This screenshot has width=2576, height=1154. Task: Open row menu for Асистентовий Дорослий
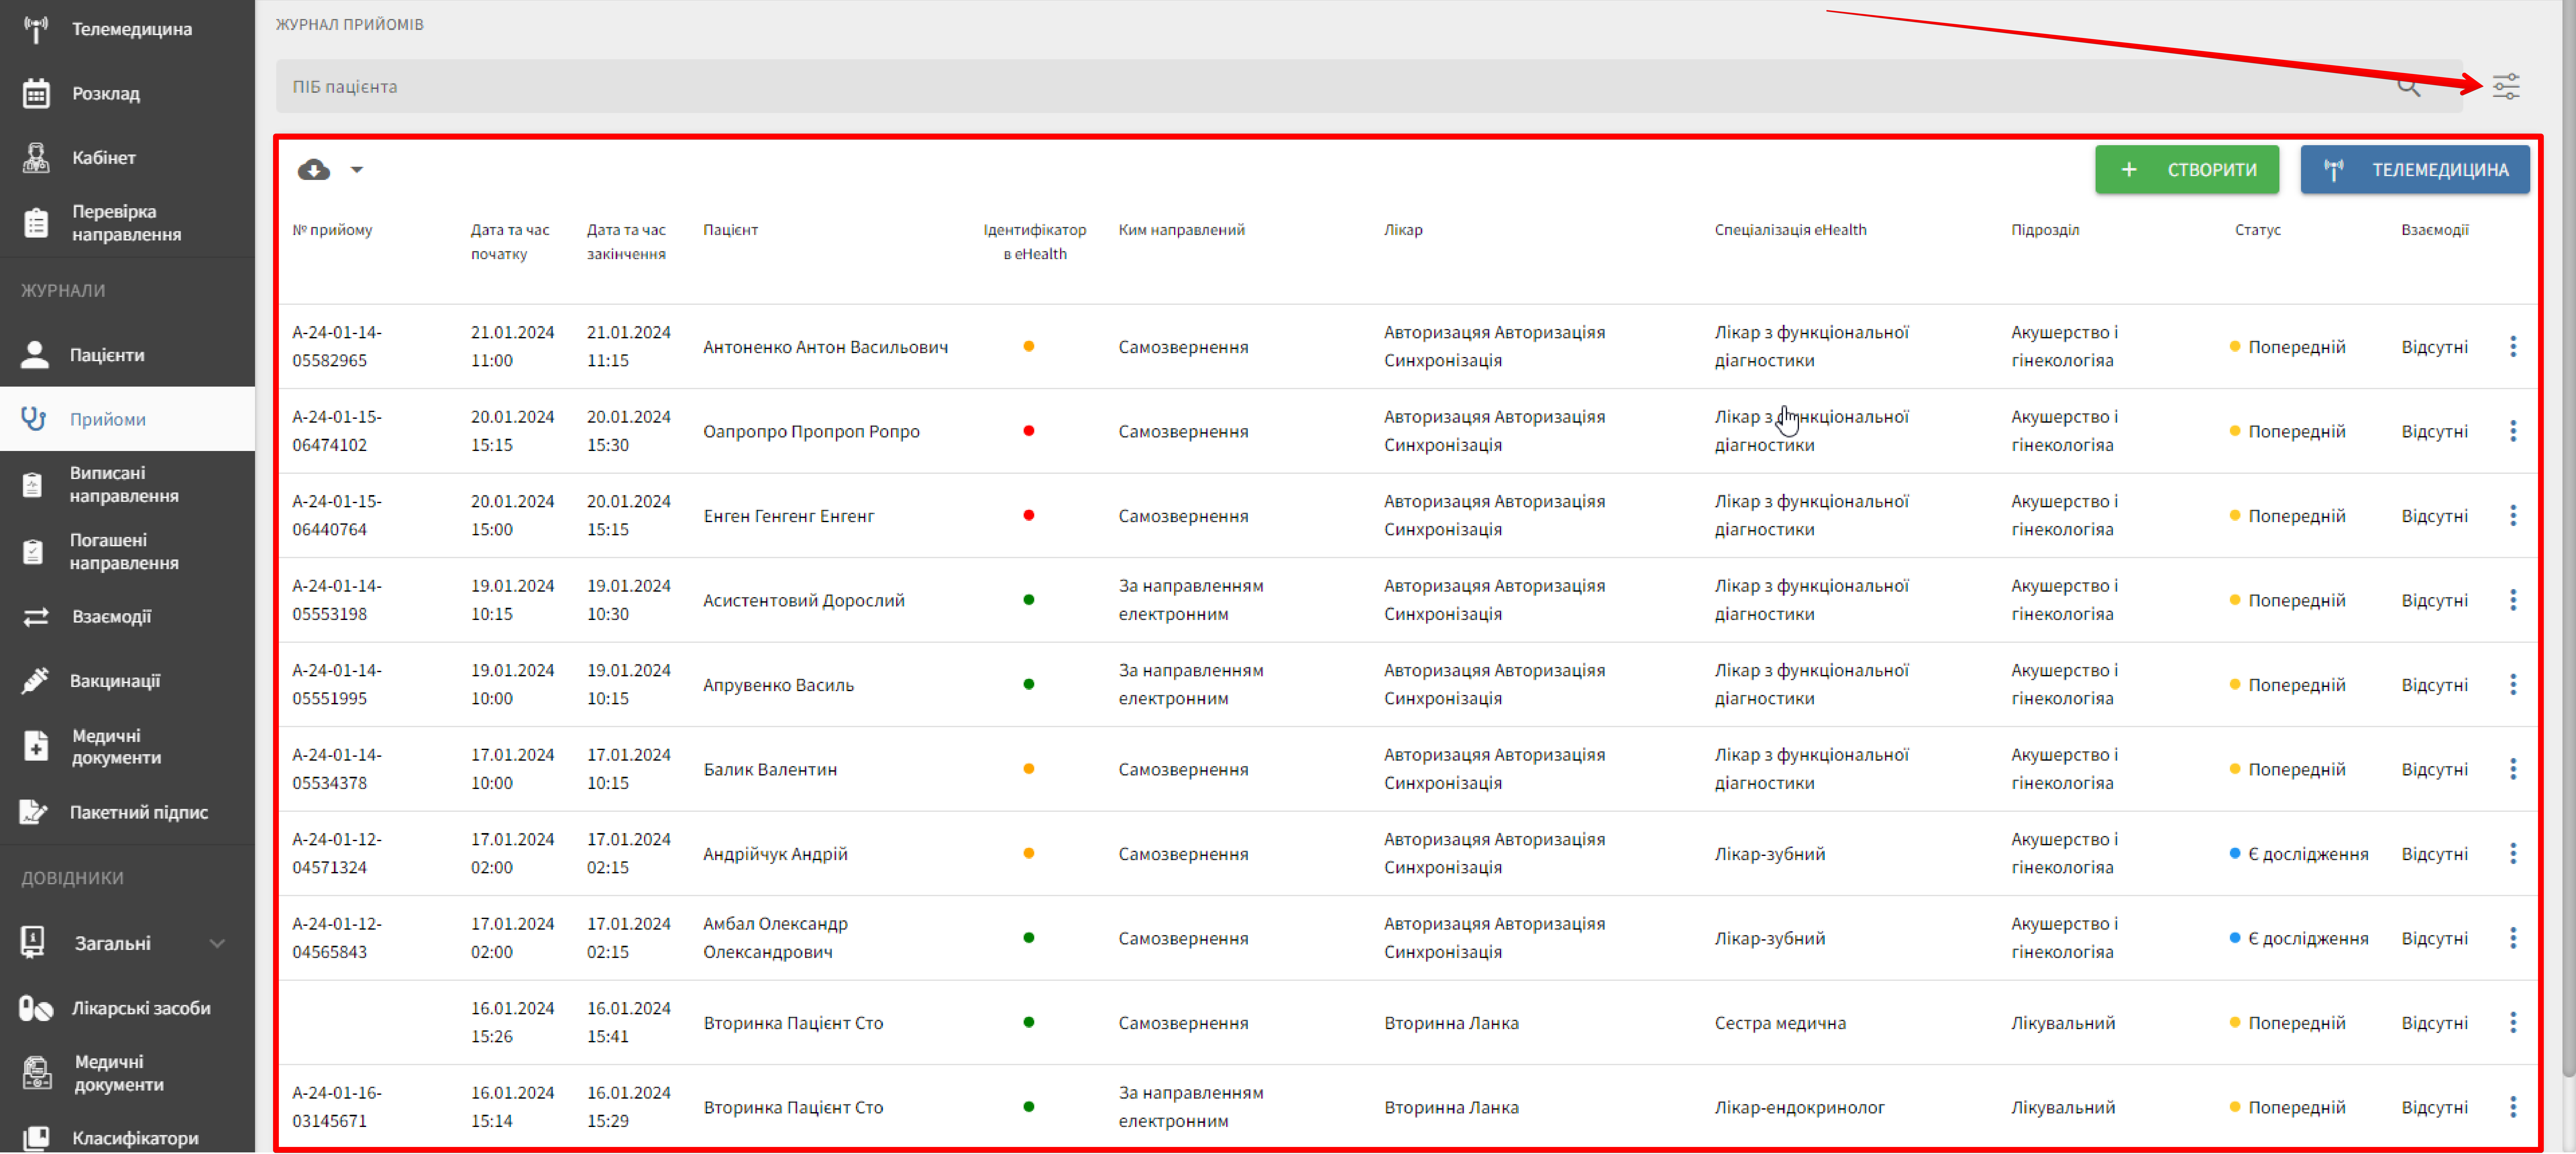(x=2513, y=600)
